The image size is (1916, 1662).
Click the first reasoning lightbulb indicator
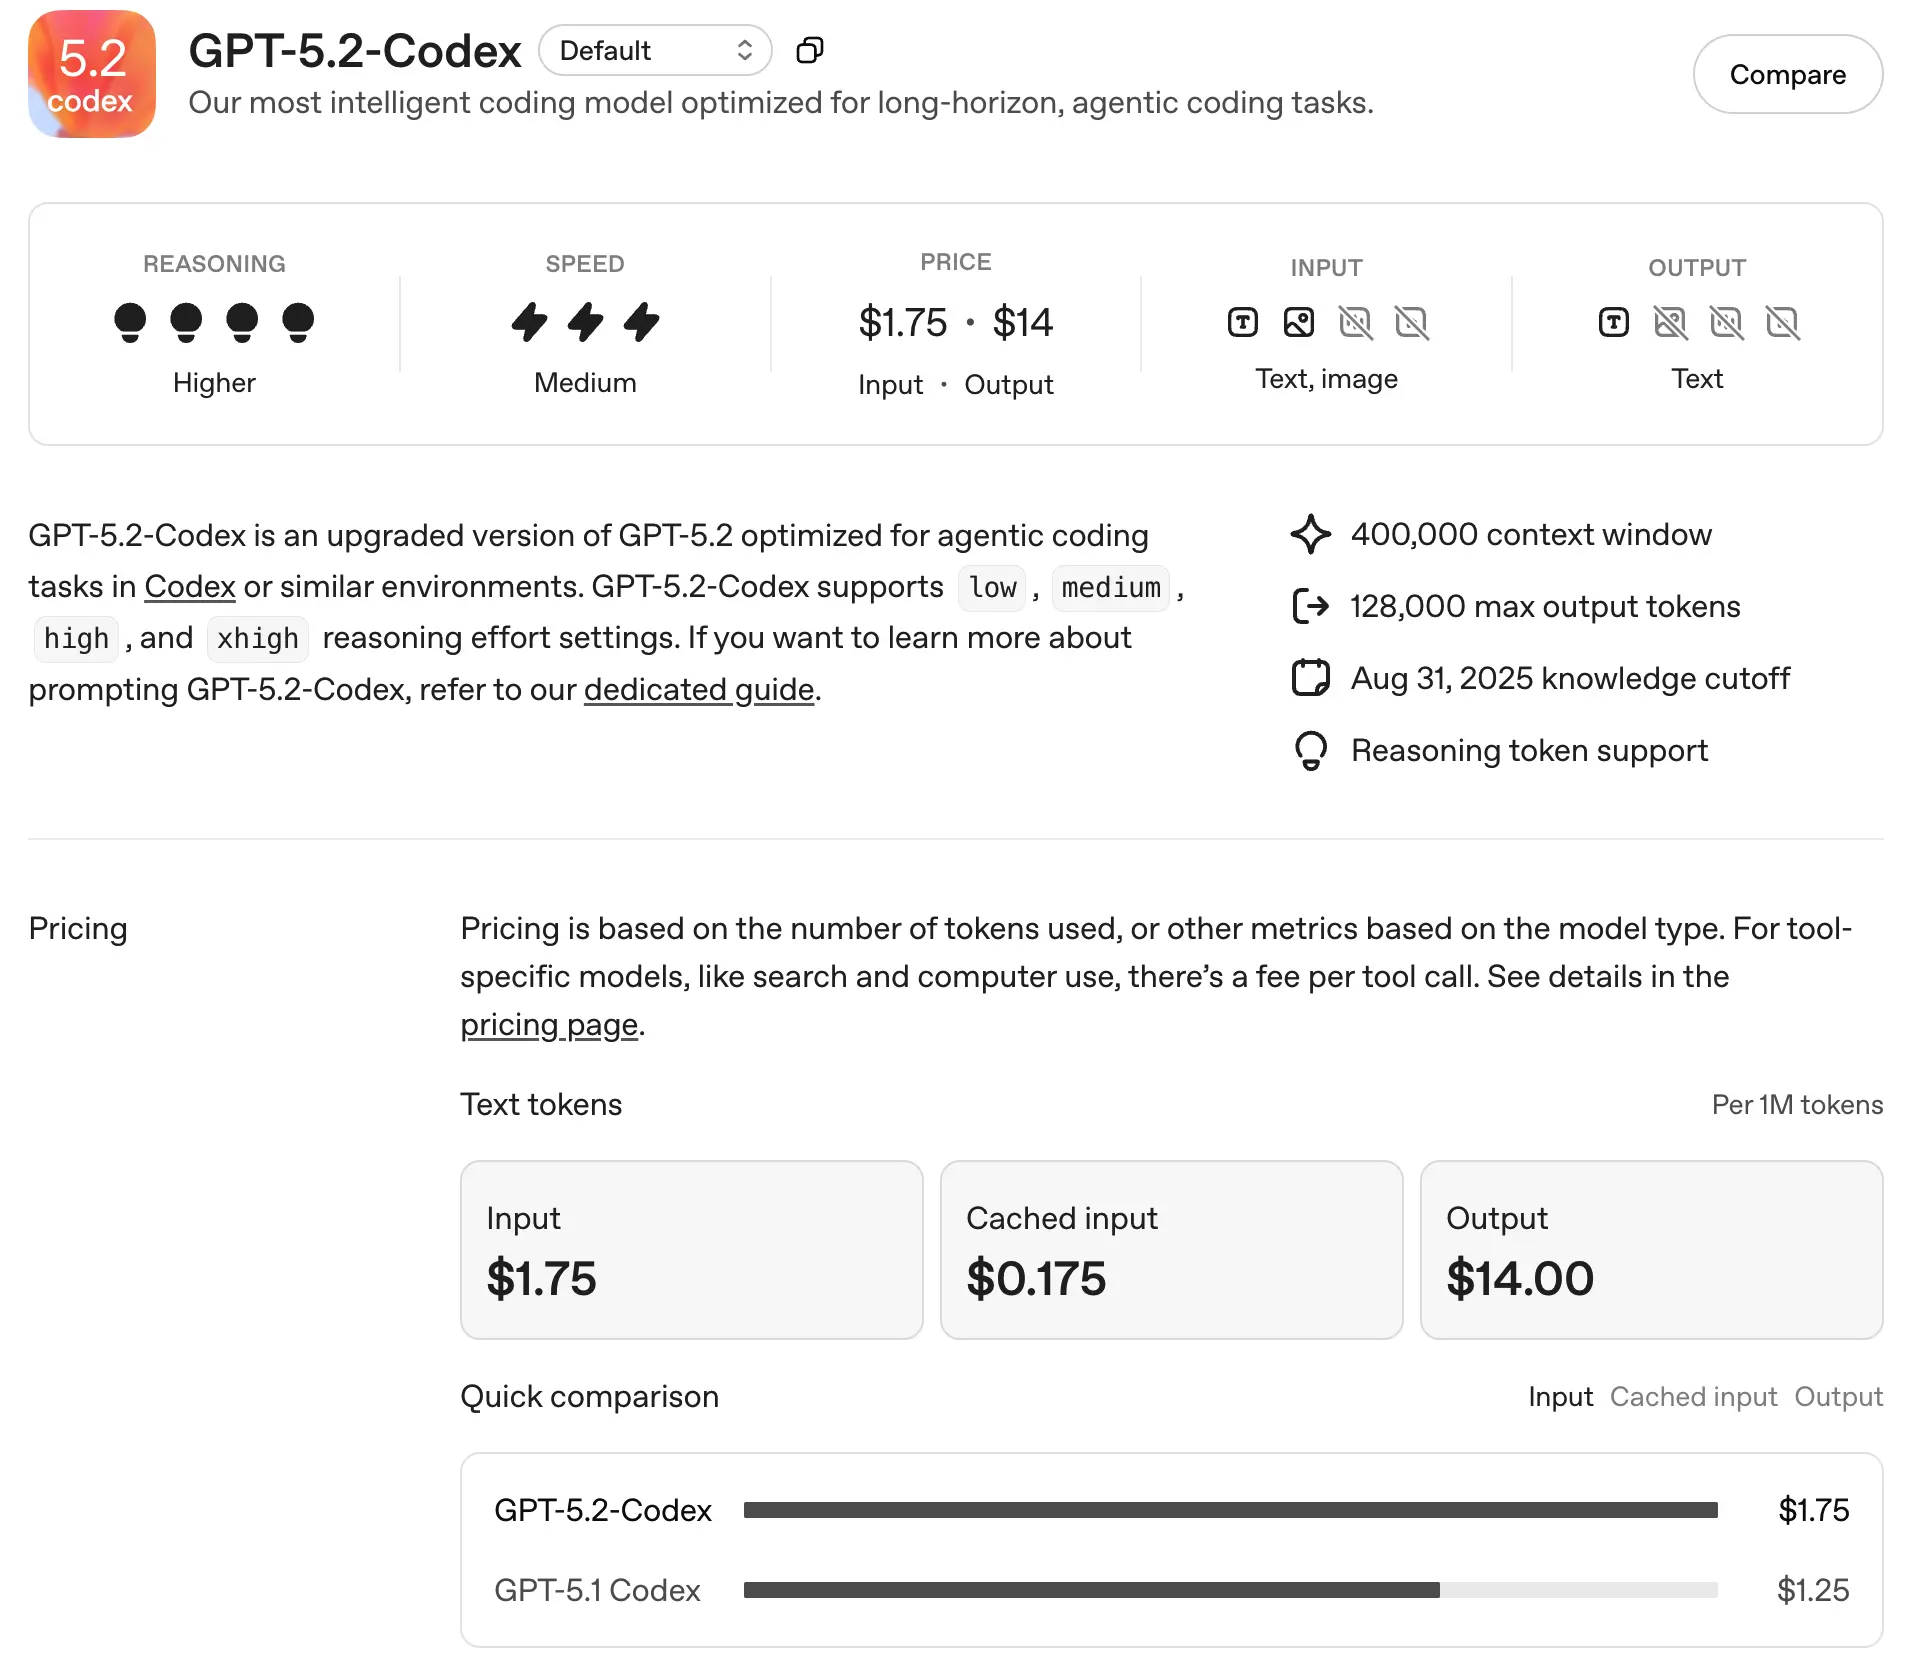130,322
